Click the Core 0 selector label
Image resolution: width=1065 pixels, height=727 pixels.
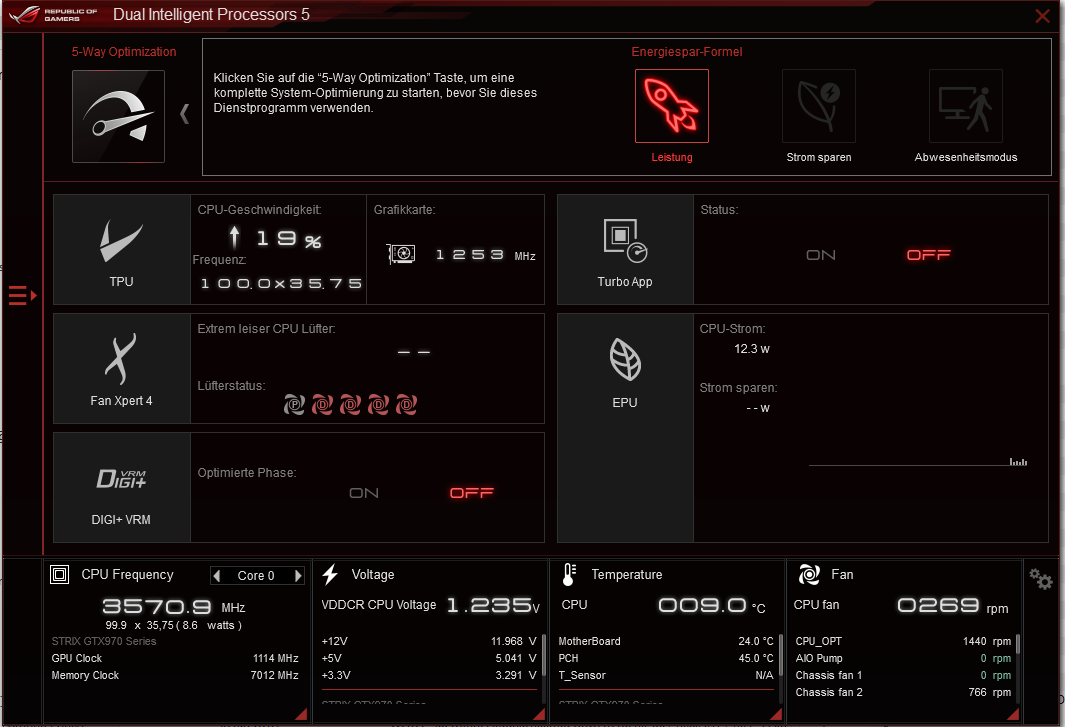click(x=256, y=576)
